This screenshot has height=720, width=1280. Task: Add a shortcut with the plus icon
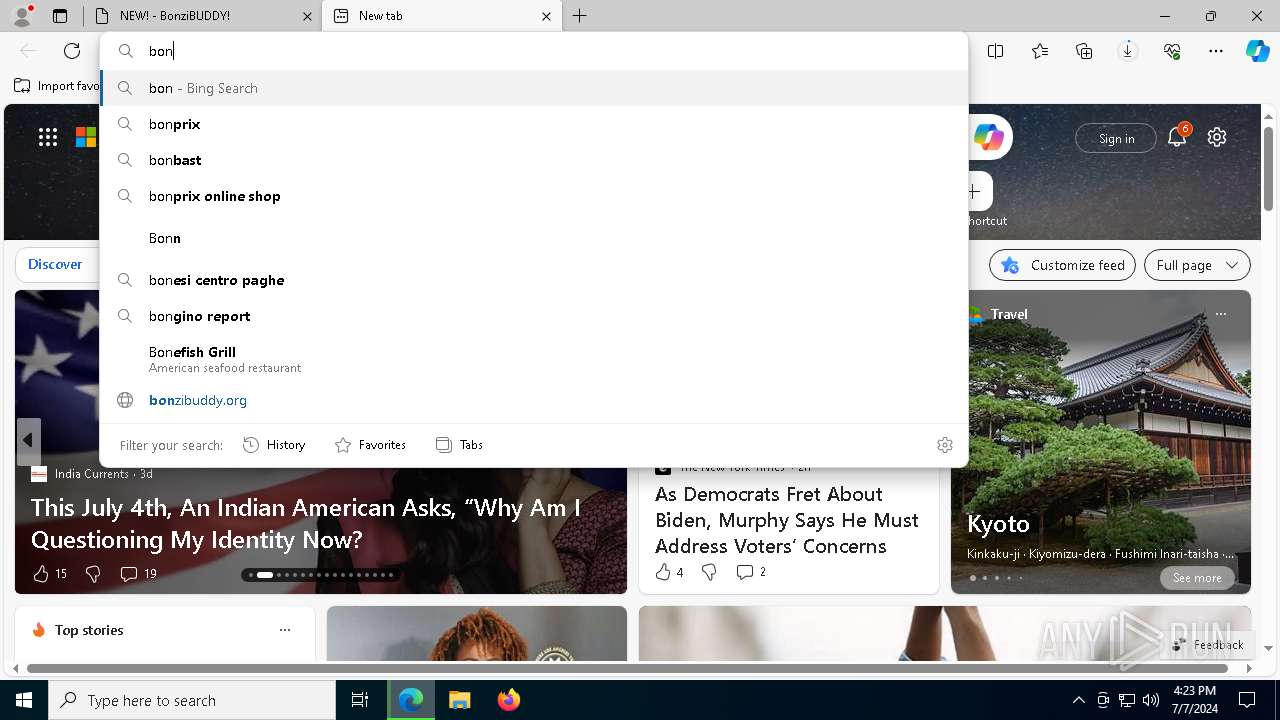(x=976, y=191)
